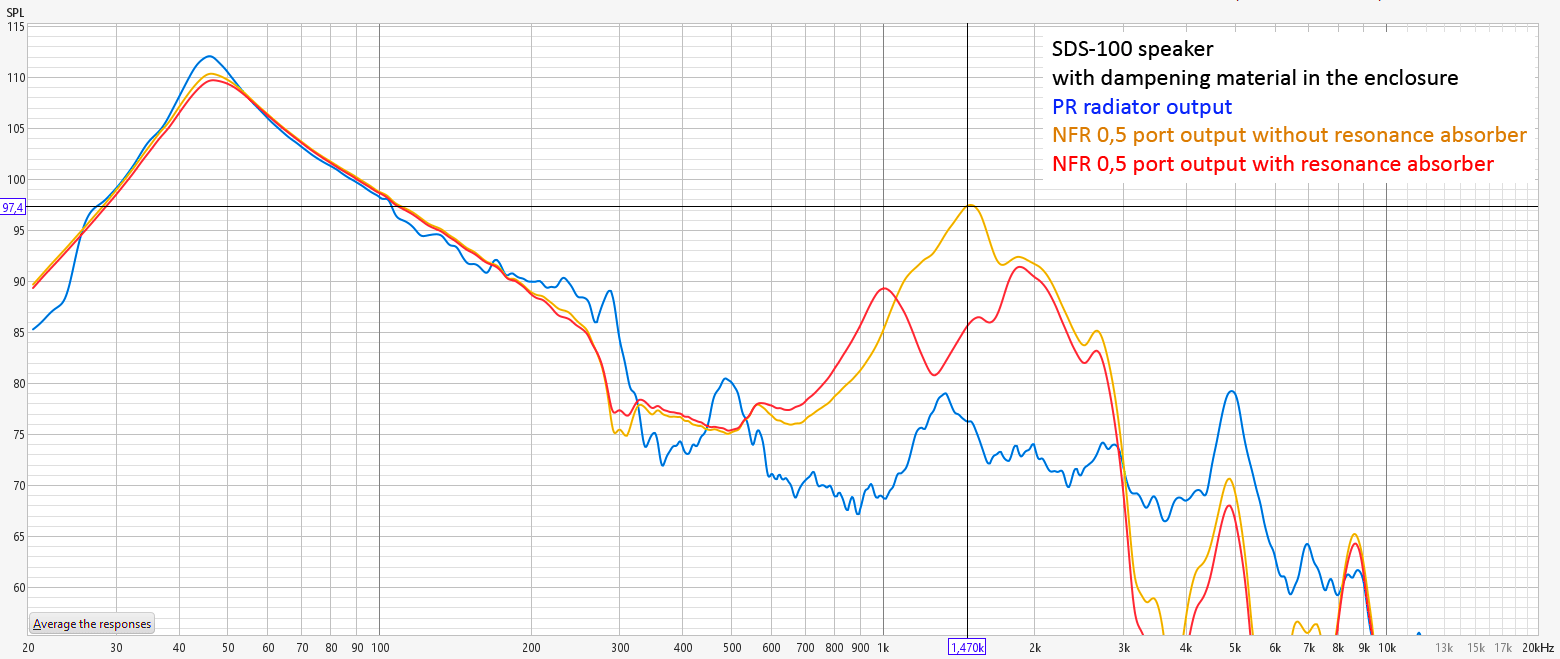Click the 200 Hz frequency label
The height and width of the screenshot is (659, 1560).
tap(532, 648)
